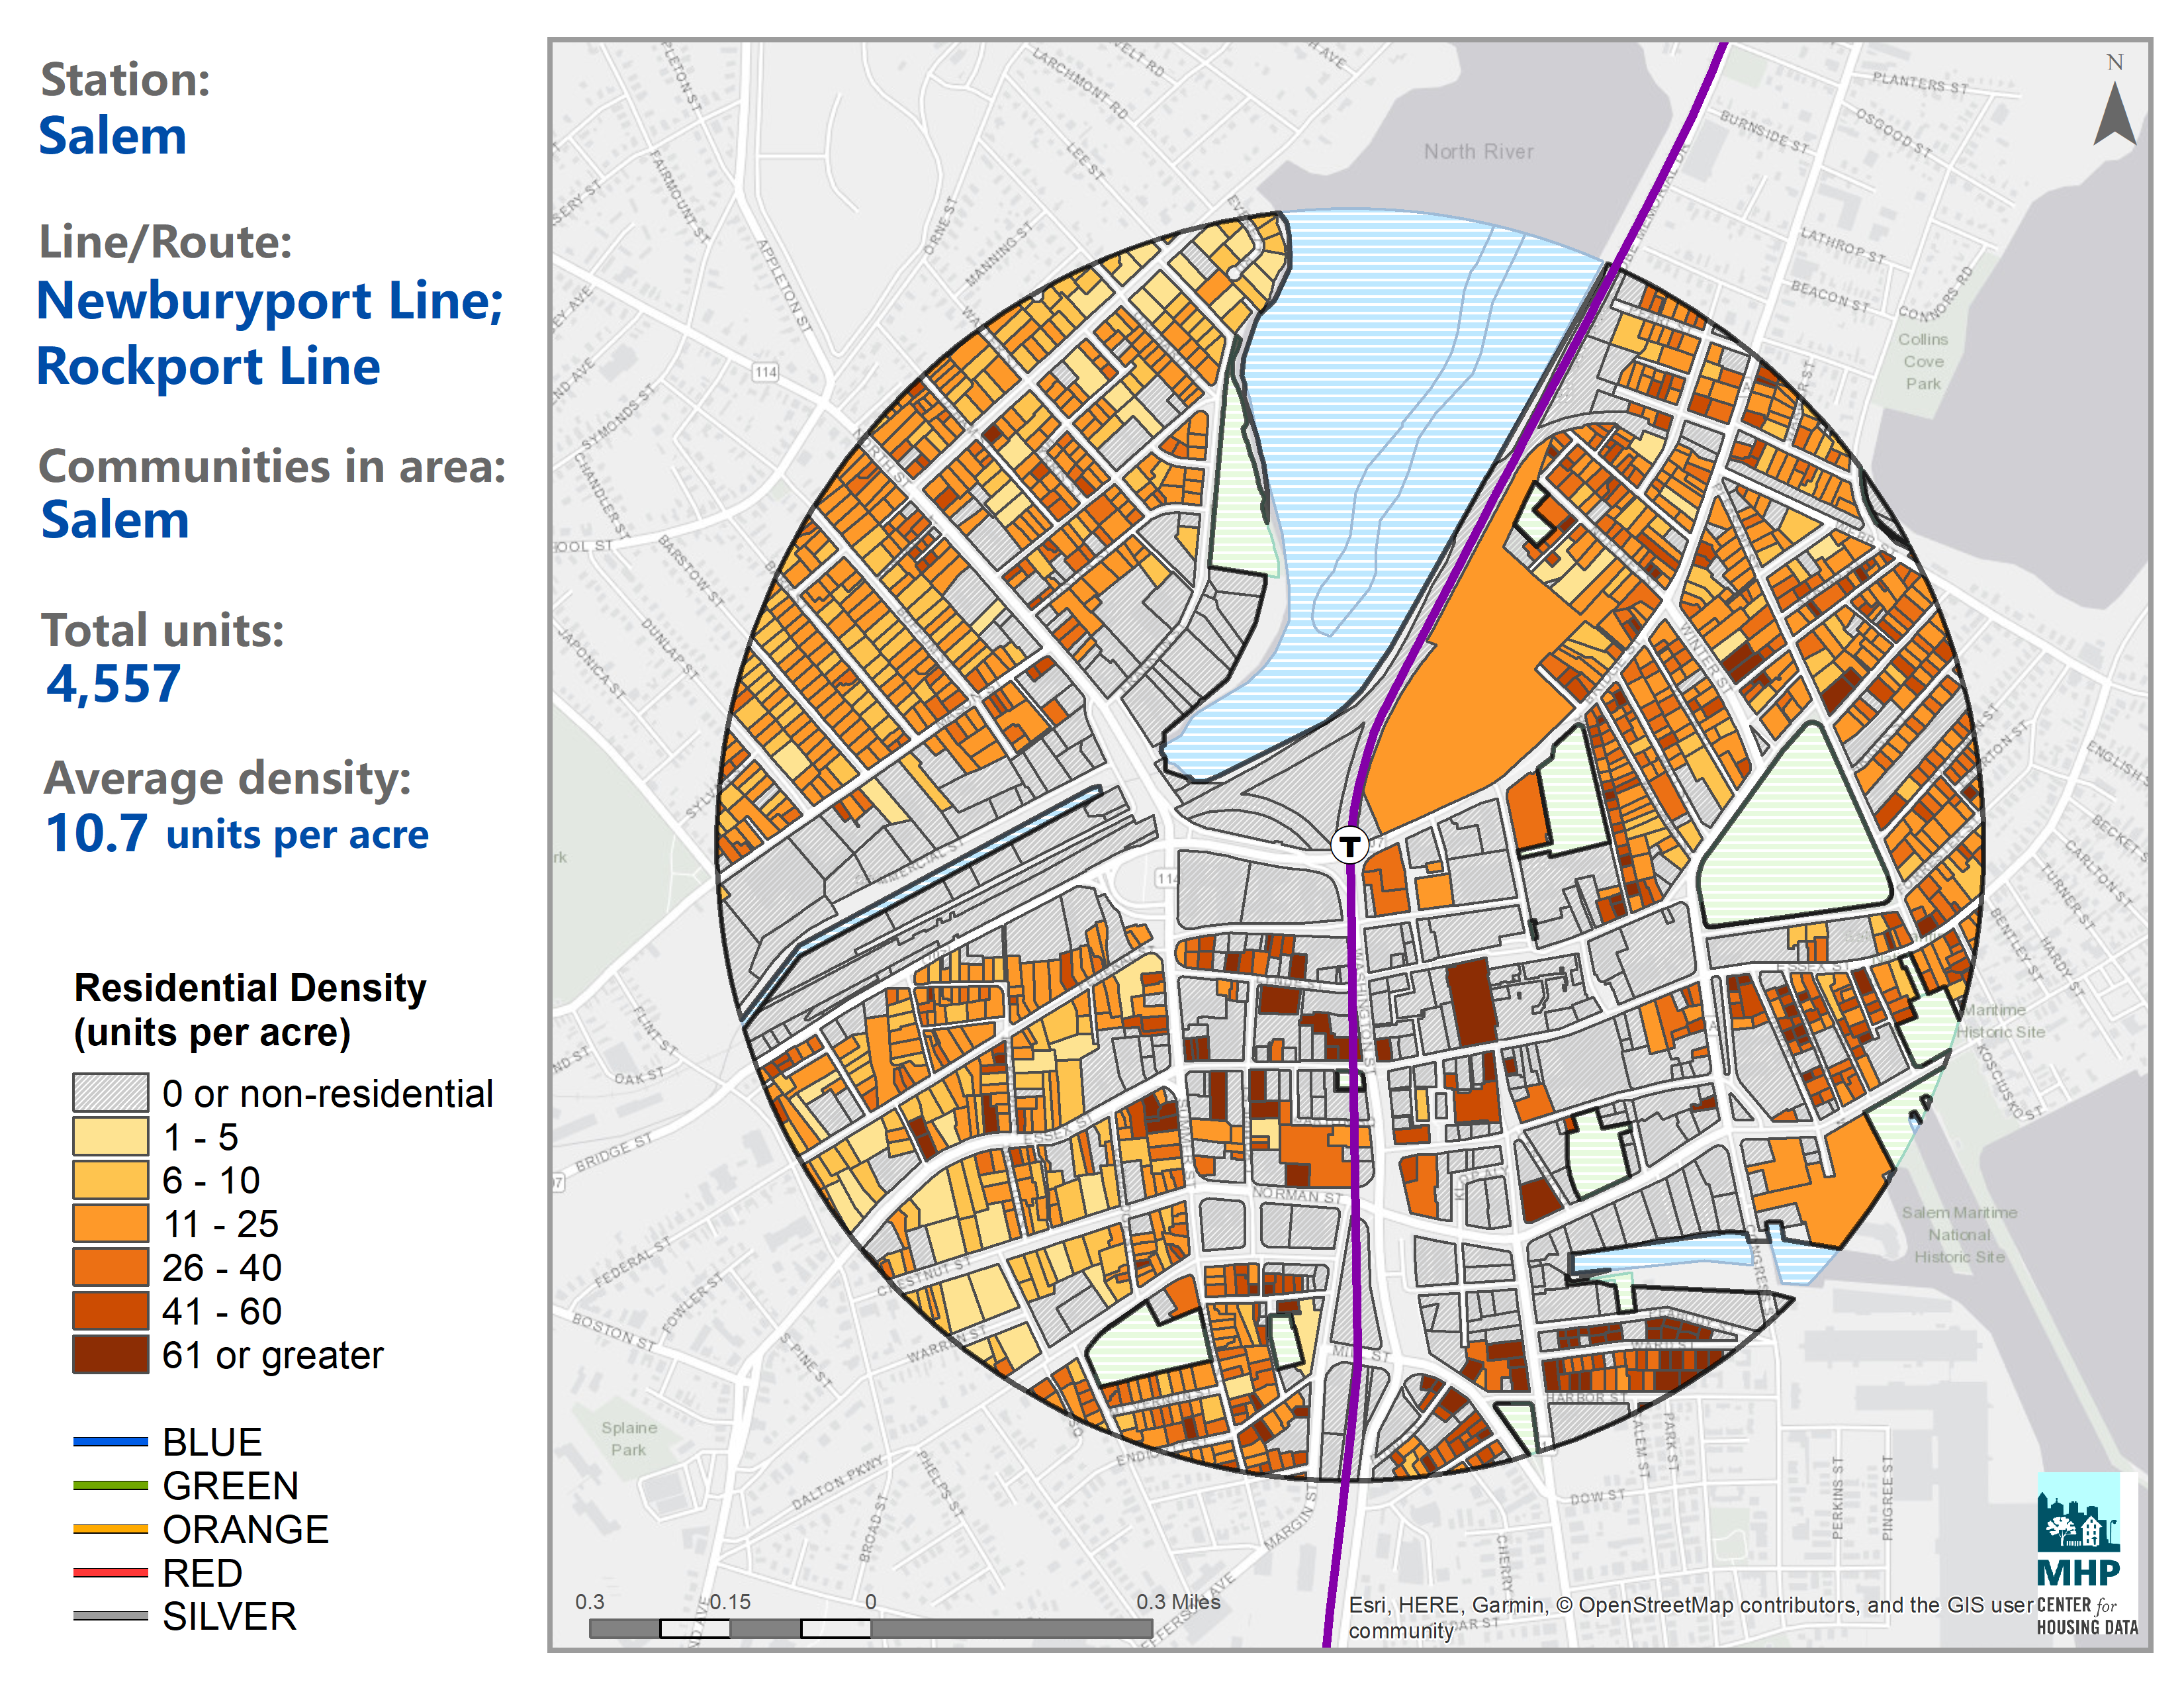
Task: Click the 10.7 average density value
Action: pyautogui.click(x=97, y=833)
